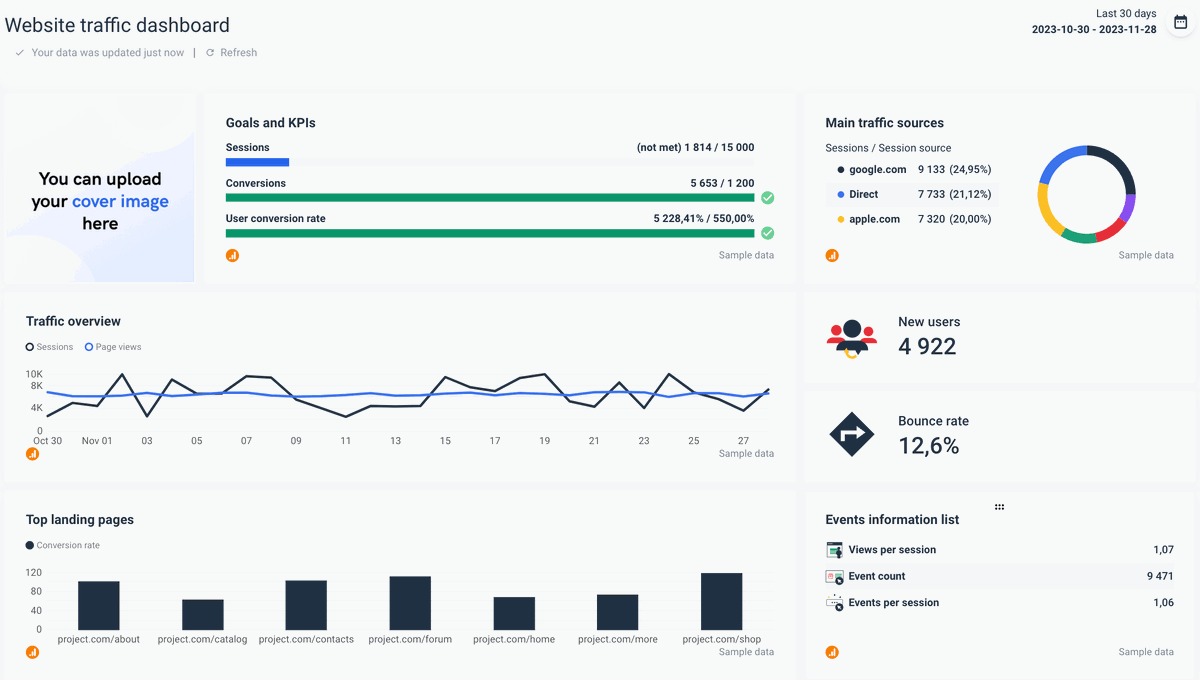
Task: Click the Bounce rate arrow sign icon
Action: 852,435
